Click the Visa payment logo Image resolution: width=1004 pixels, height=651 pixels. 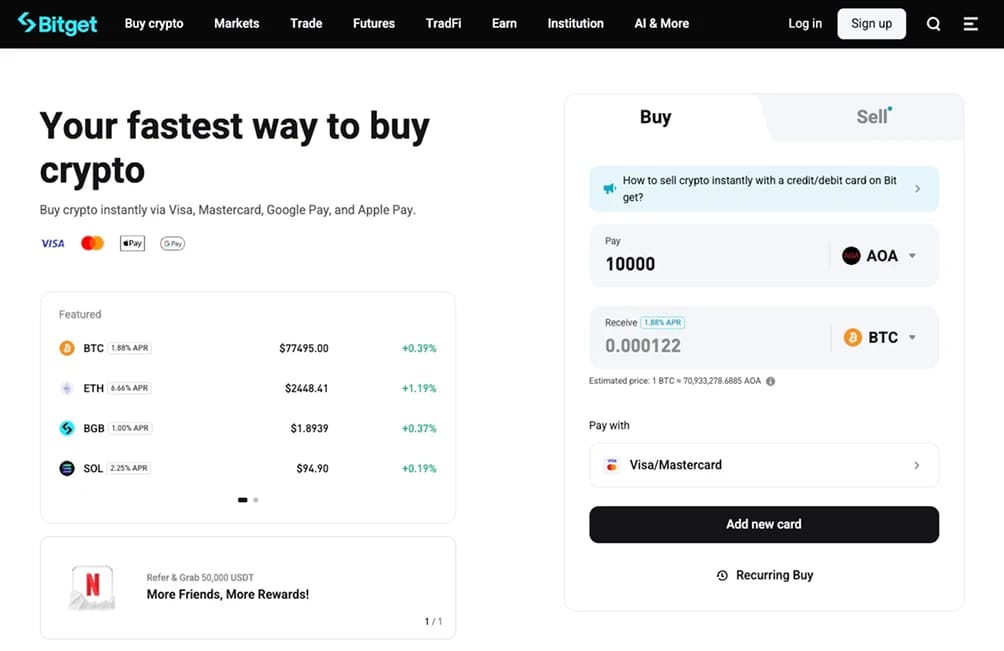53,243
